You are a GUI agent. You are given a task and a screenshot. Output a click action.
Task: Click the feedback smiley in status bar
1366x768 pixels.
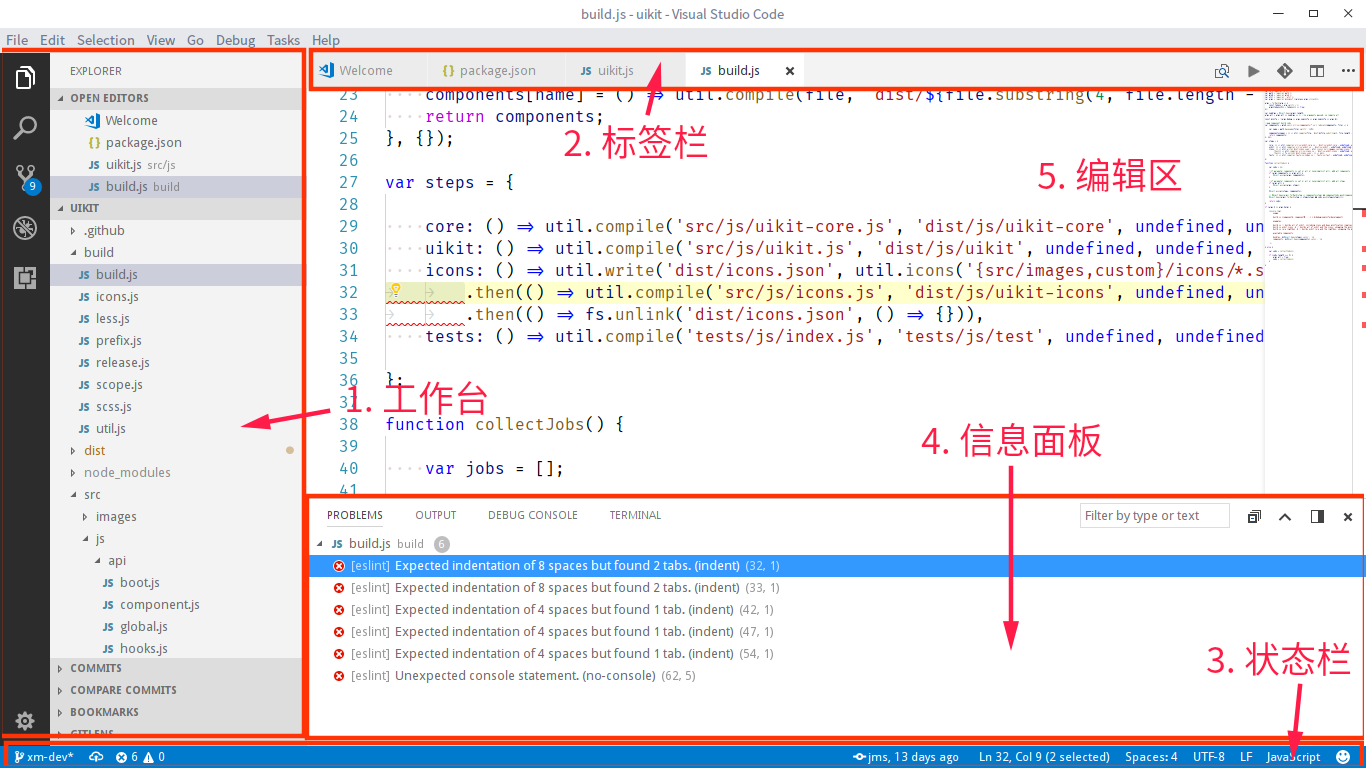click(x=1343, y=757)
